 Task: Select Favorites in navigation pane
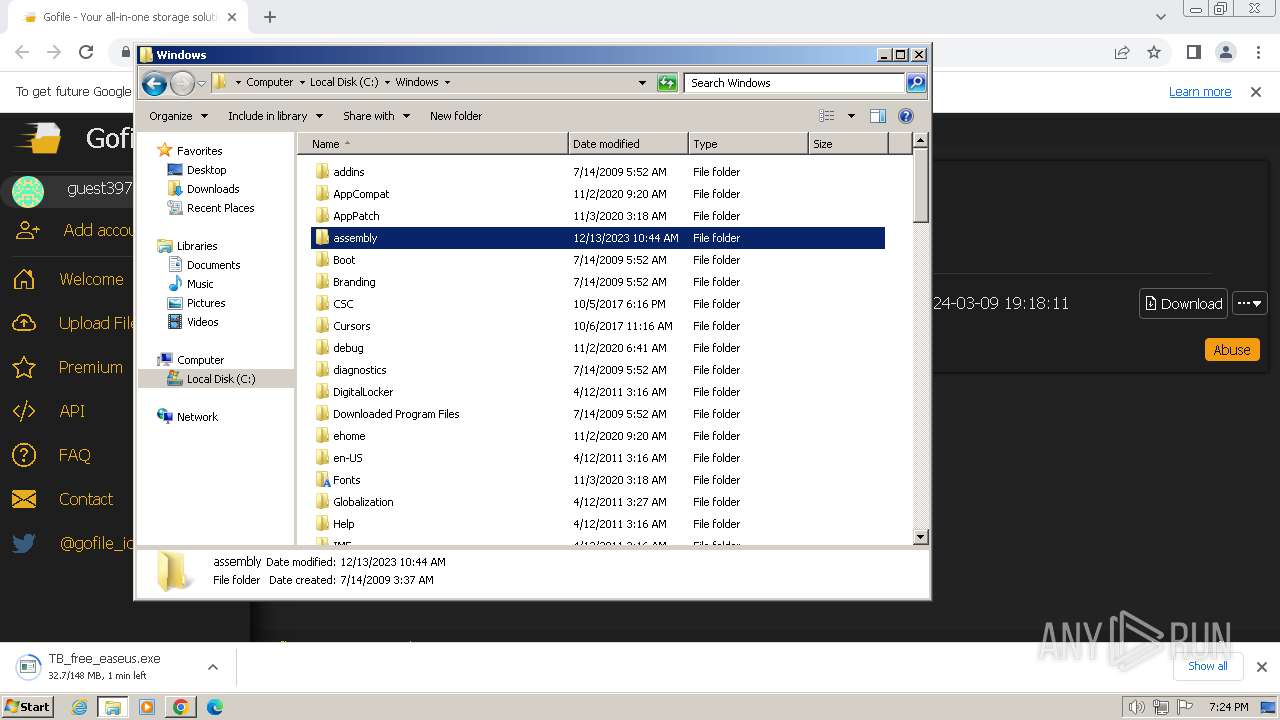[x=199, y=151]
